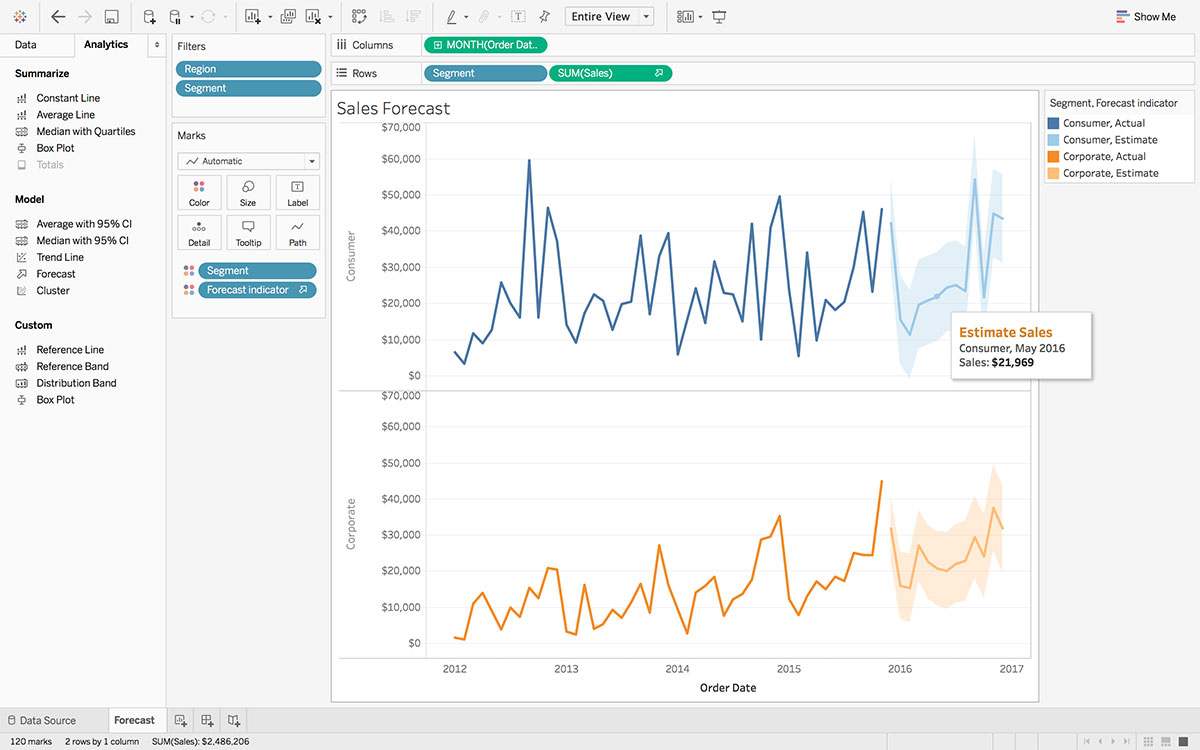The image size is (1200, 750).
Task: Duplicate the current sheet from toolbar
Action: point(288,17)
